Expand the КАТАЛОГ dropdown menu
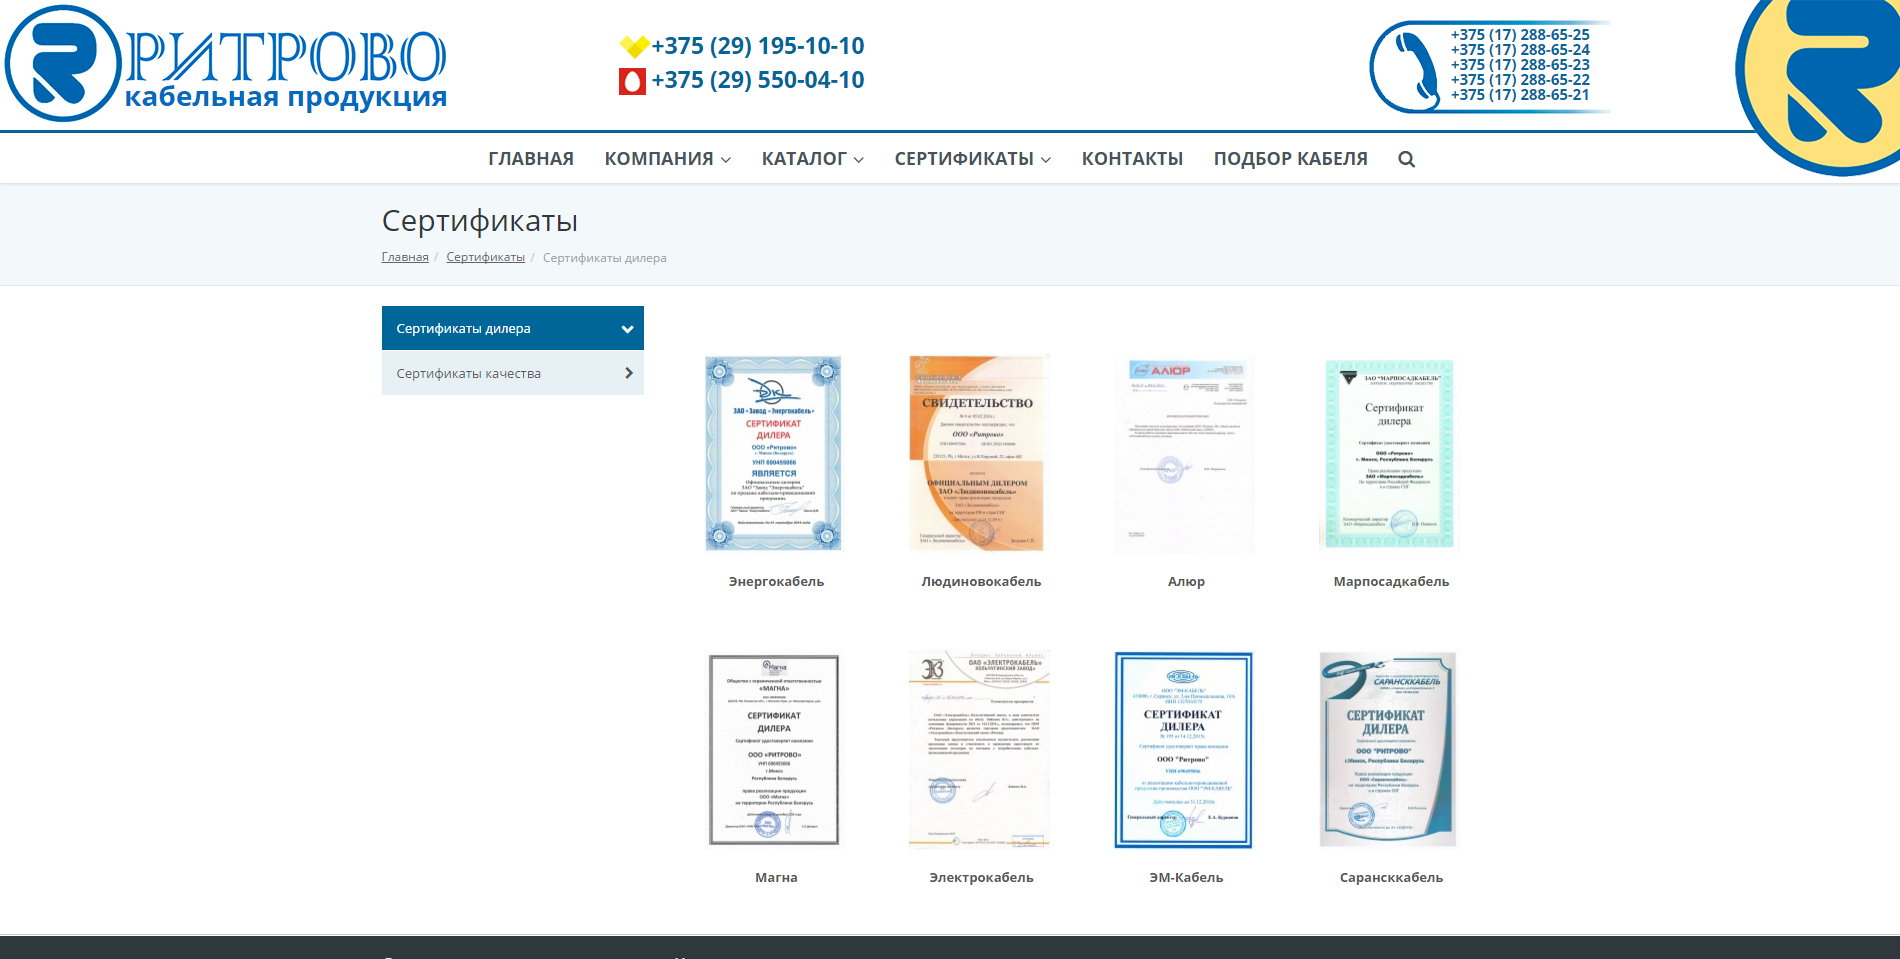The image size is (1900, 959). pyautogui.click(x=812, y=159)
